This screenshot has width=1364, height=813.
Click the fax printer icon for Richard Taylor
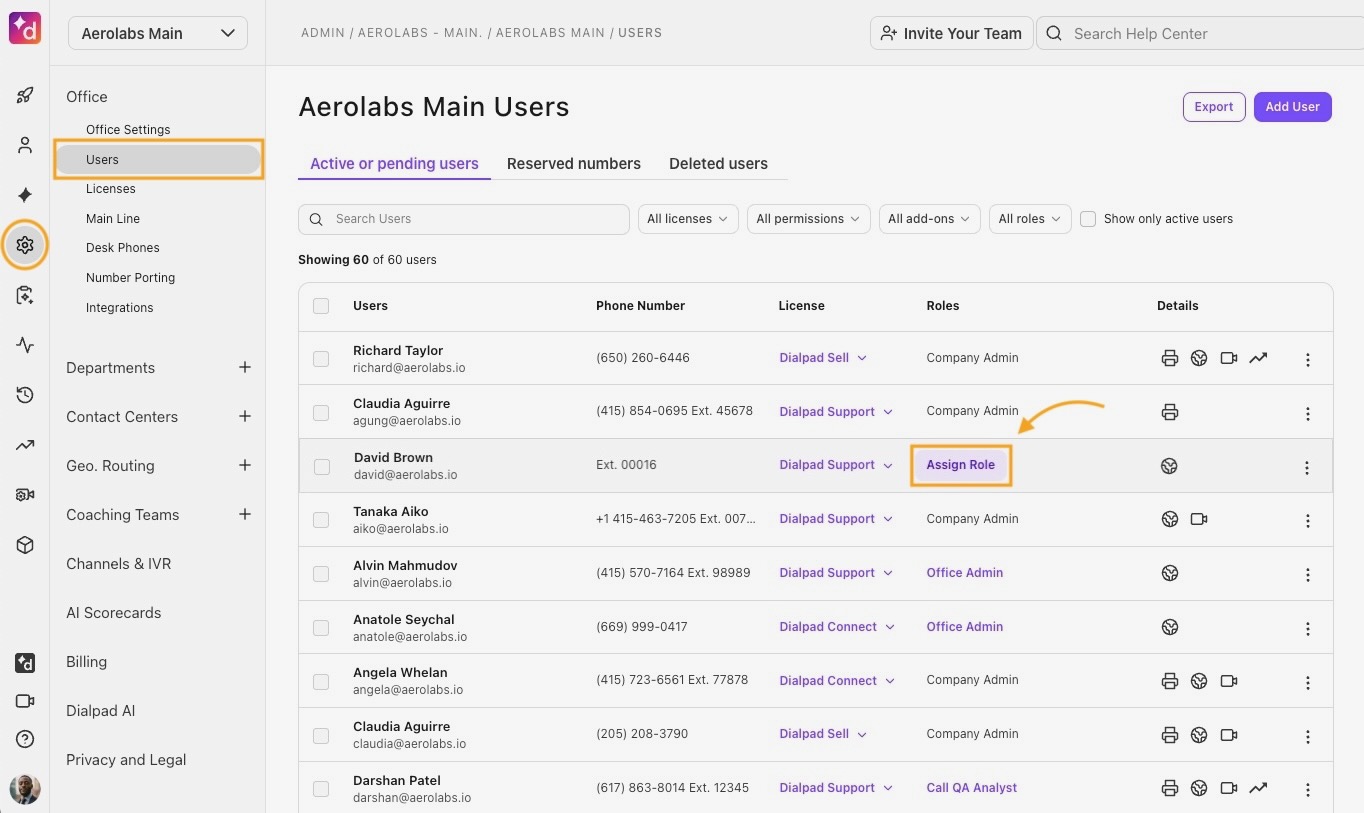tap(1170, 358)
